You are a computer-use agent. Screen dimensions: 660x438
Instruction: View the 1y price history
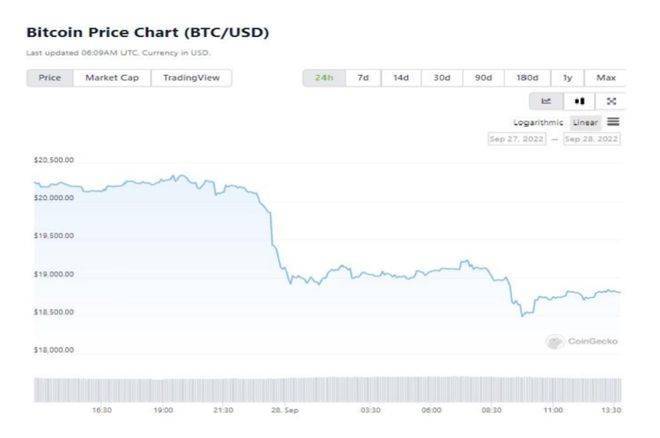(568, 77)
